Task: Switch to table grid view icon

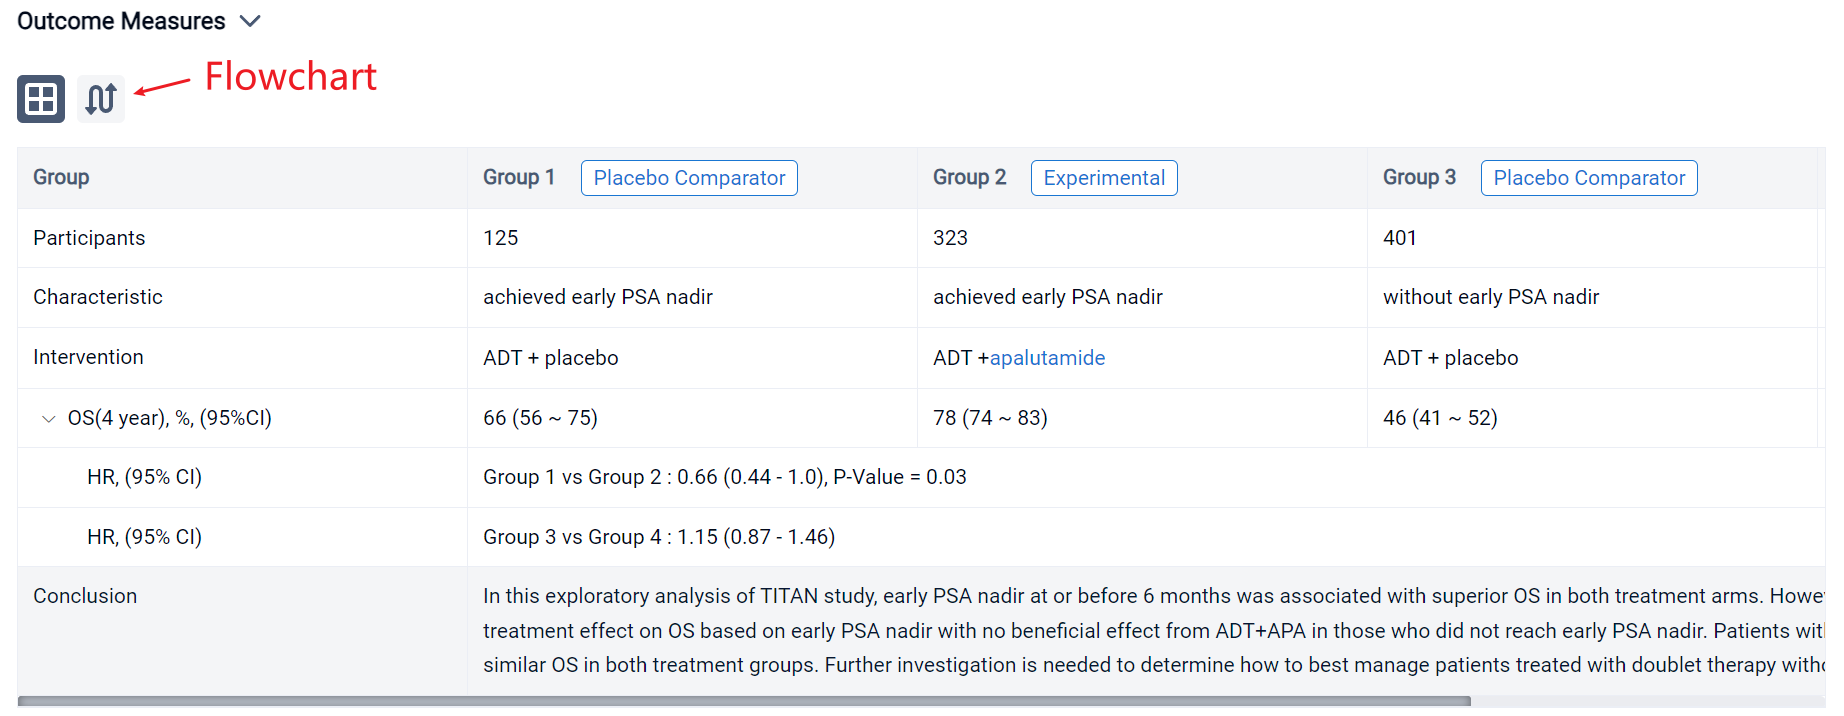Action: [x=41, y=99]
